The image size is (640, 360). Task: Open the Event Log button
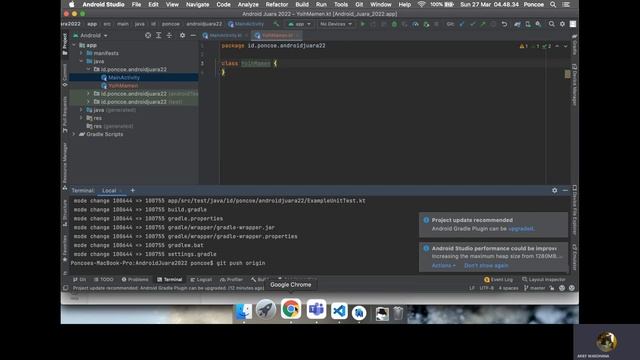tap(498, 280)
